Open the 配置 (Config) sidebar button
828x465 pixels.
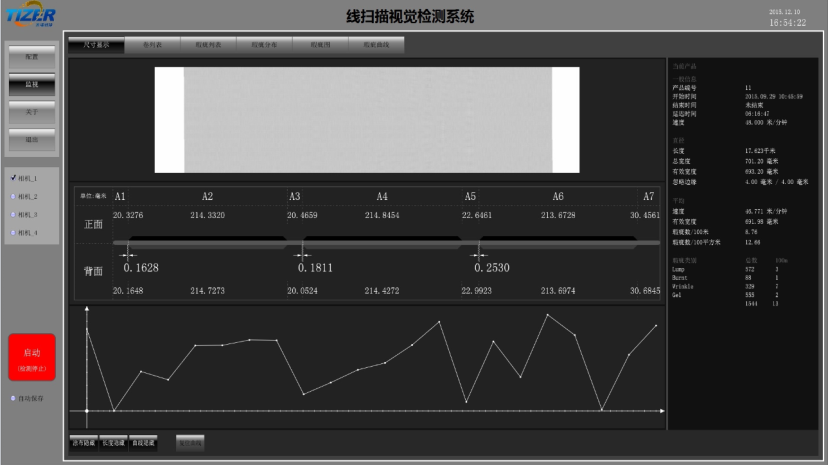(31, 57)
